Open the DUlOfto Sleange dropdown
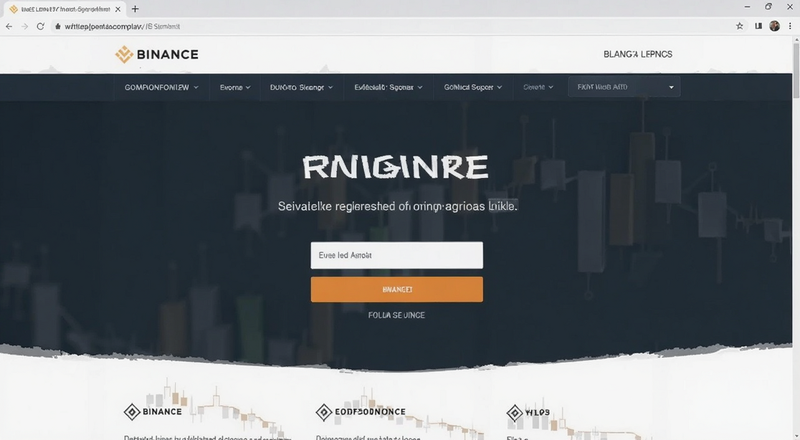Screen dimensions: 800x440 point(302,87)
